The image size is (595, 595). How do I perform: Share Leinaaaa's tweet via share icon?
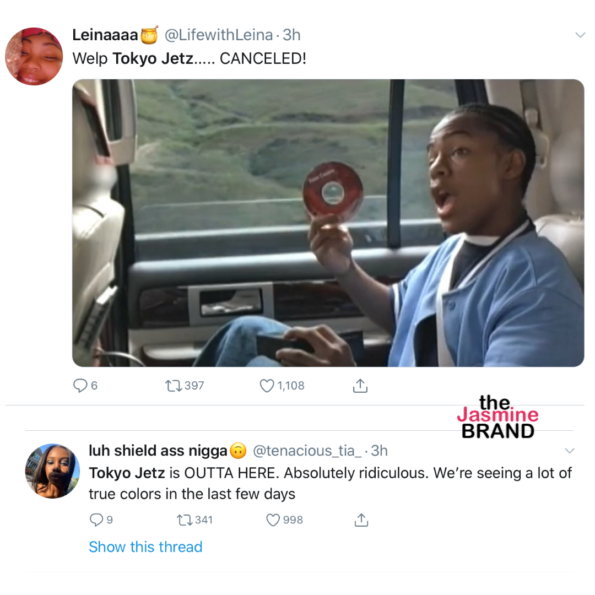[360, 386]
